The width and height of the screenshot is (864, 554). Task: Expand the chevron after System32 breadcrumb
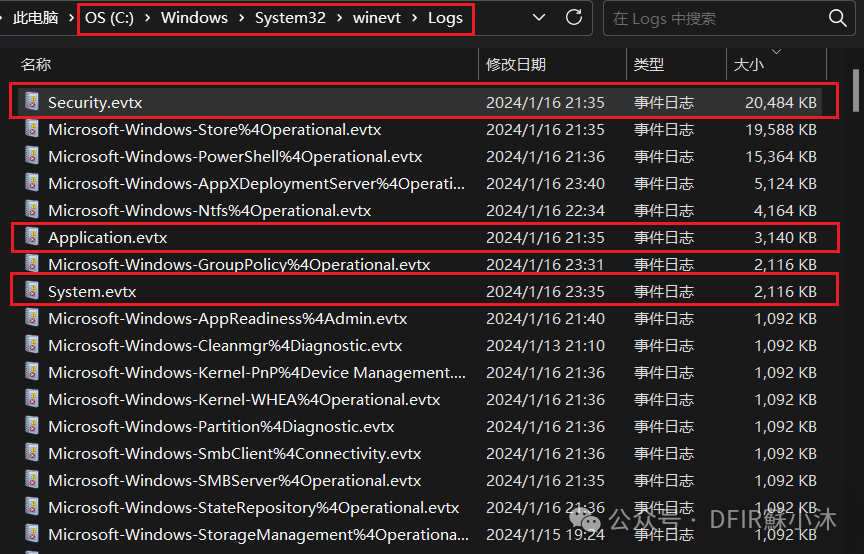point(339,18)
